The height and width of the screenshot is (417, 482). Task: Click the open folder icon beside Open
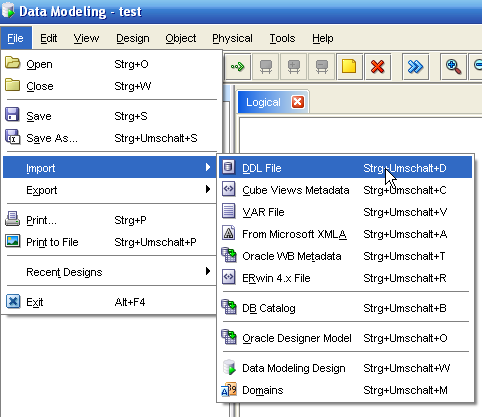(x=13, y=62)
